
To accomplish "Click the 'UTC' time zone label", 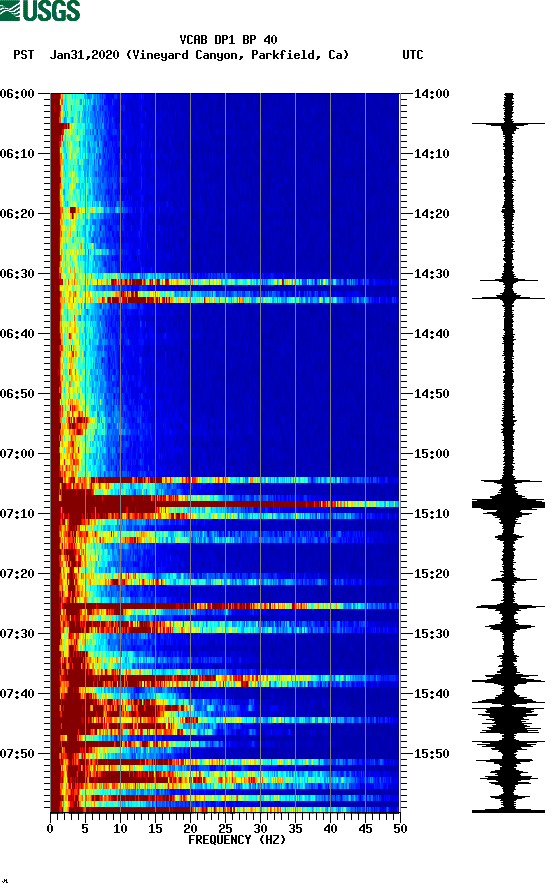I will (x=413, y=55).
